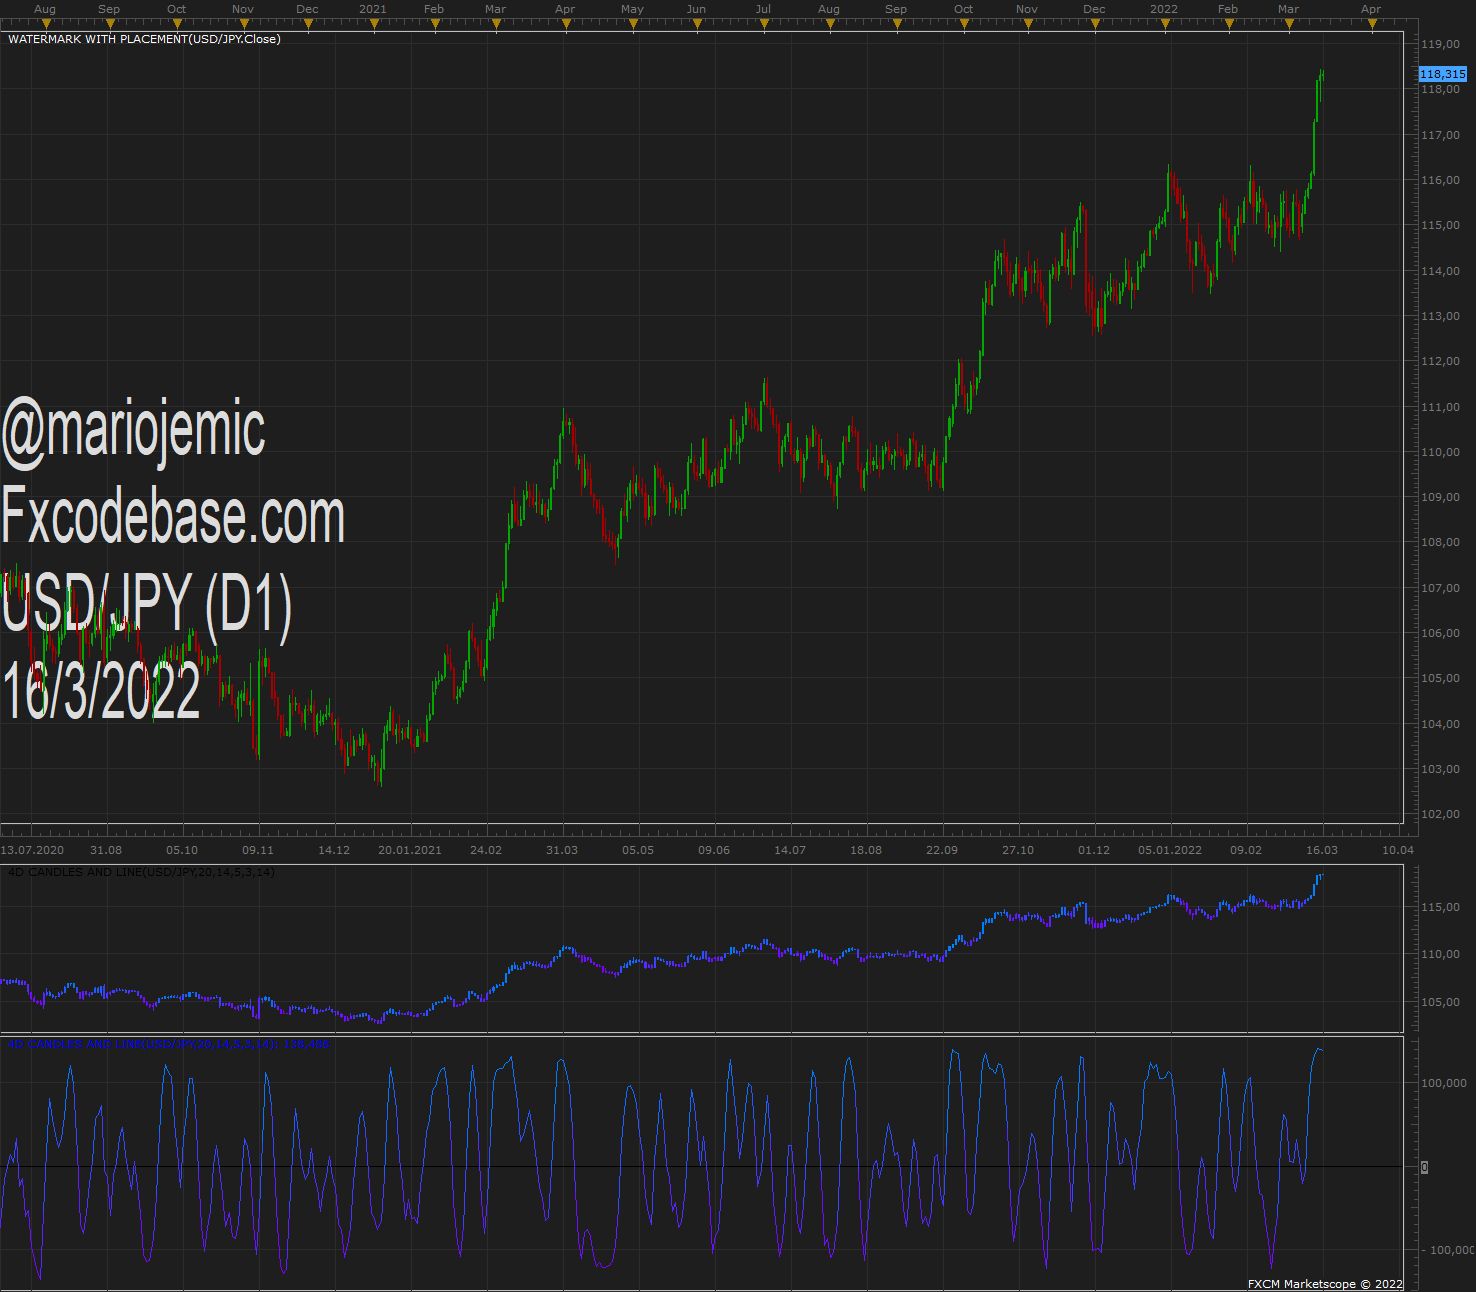Click the 14.07 date label
This screenshot has width=1476, height=1292.
pos(790,850)
